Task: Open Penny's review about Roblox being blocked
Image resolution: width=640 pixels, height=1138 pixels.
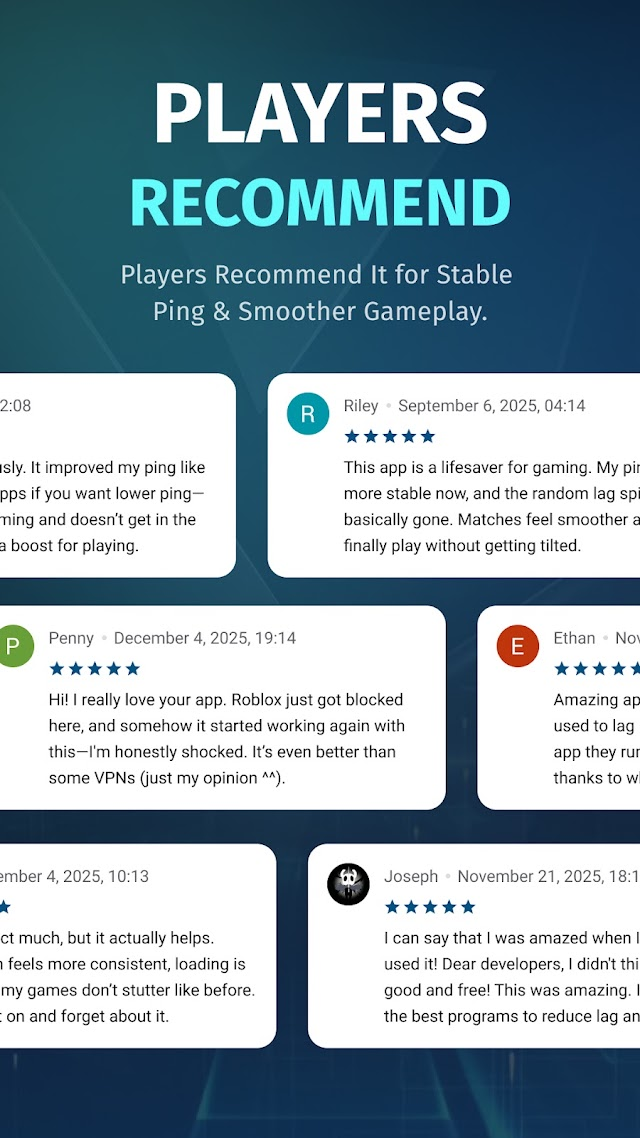Action: 227,739
